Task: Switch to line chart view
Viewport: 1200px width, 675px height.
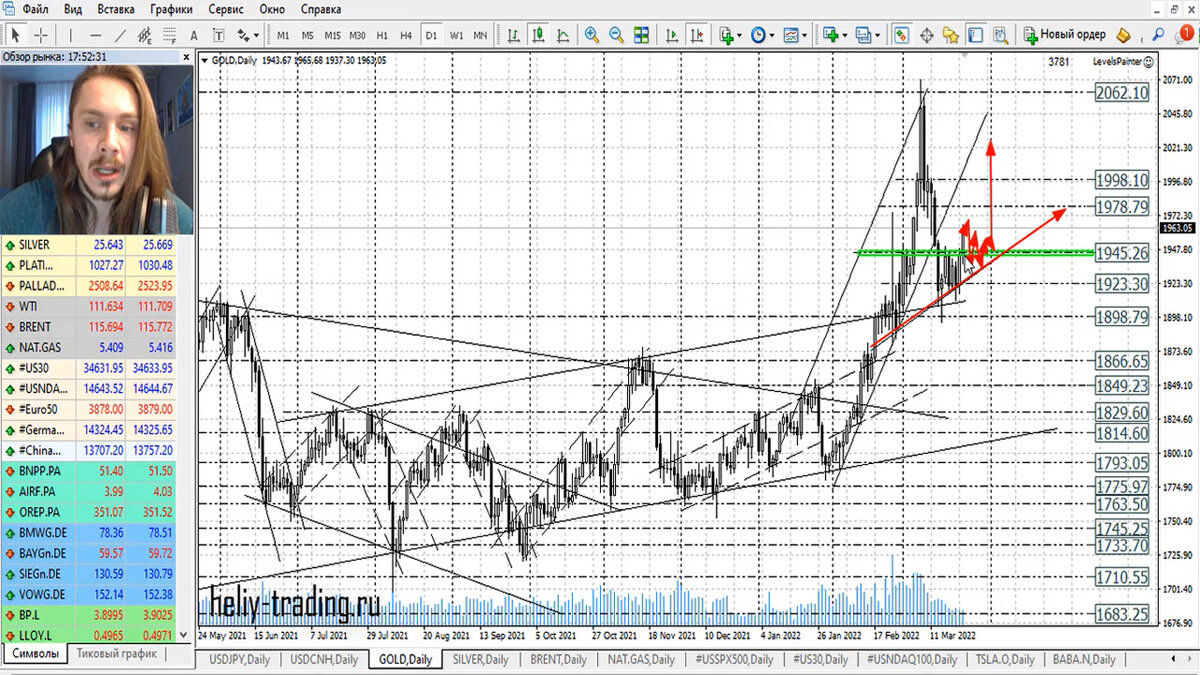Action: tap(563, 35)
